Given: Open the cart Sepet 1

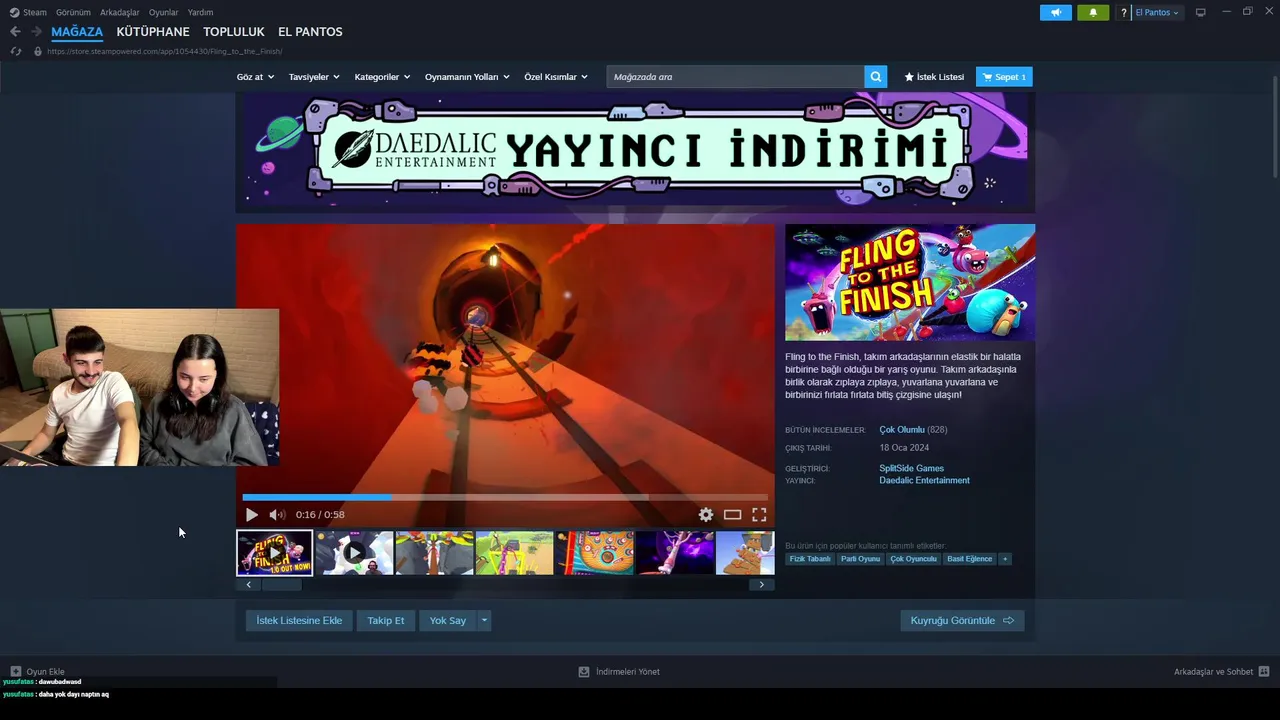Looking at the screenshot, I should coord(1004,77).
